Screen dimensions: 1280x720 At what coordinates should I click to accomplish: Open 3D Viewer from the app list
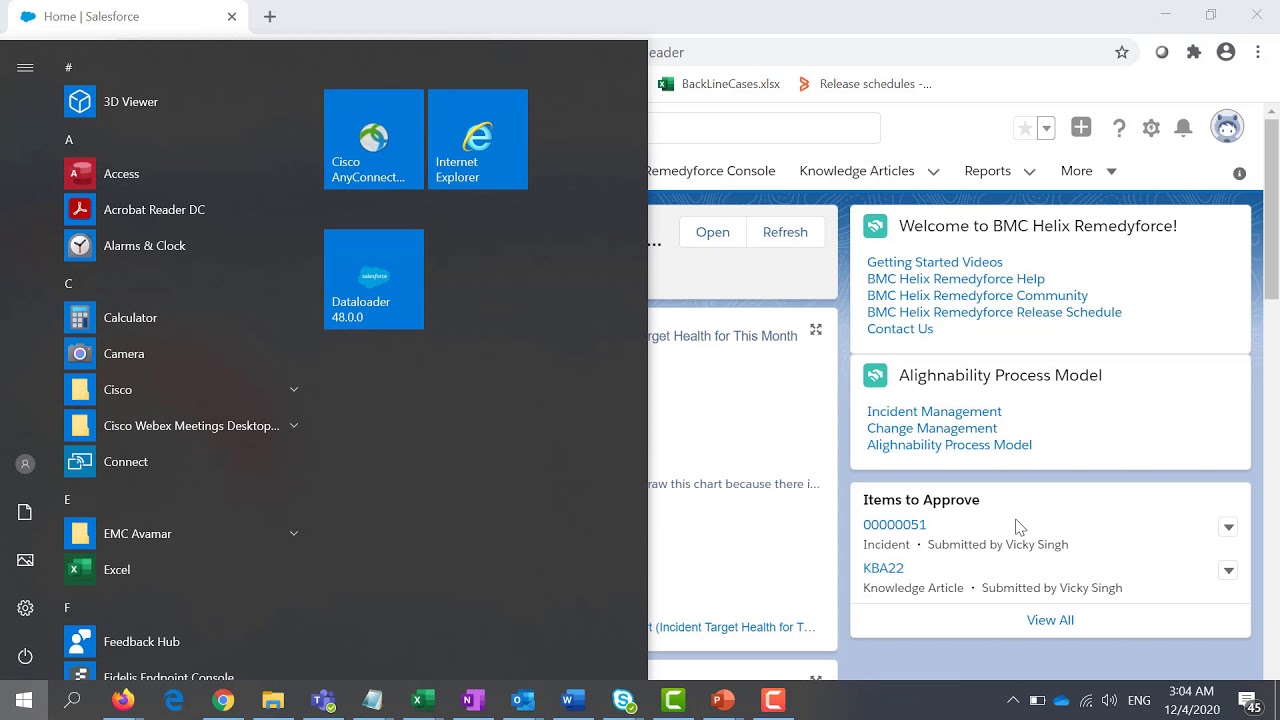(x=181, y=101)
